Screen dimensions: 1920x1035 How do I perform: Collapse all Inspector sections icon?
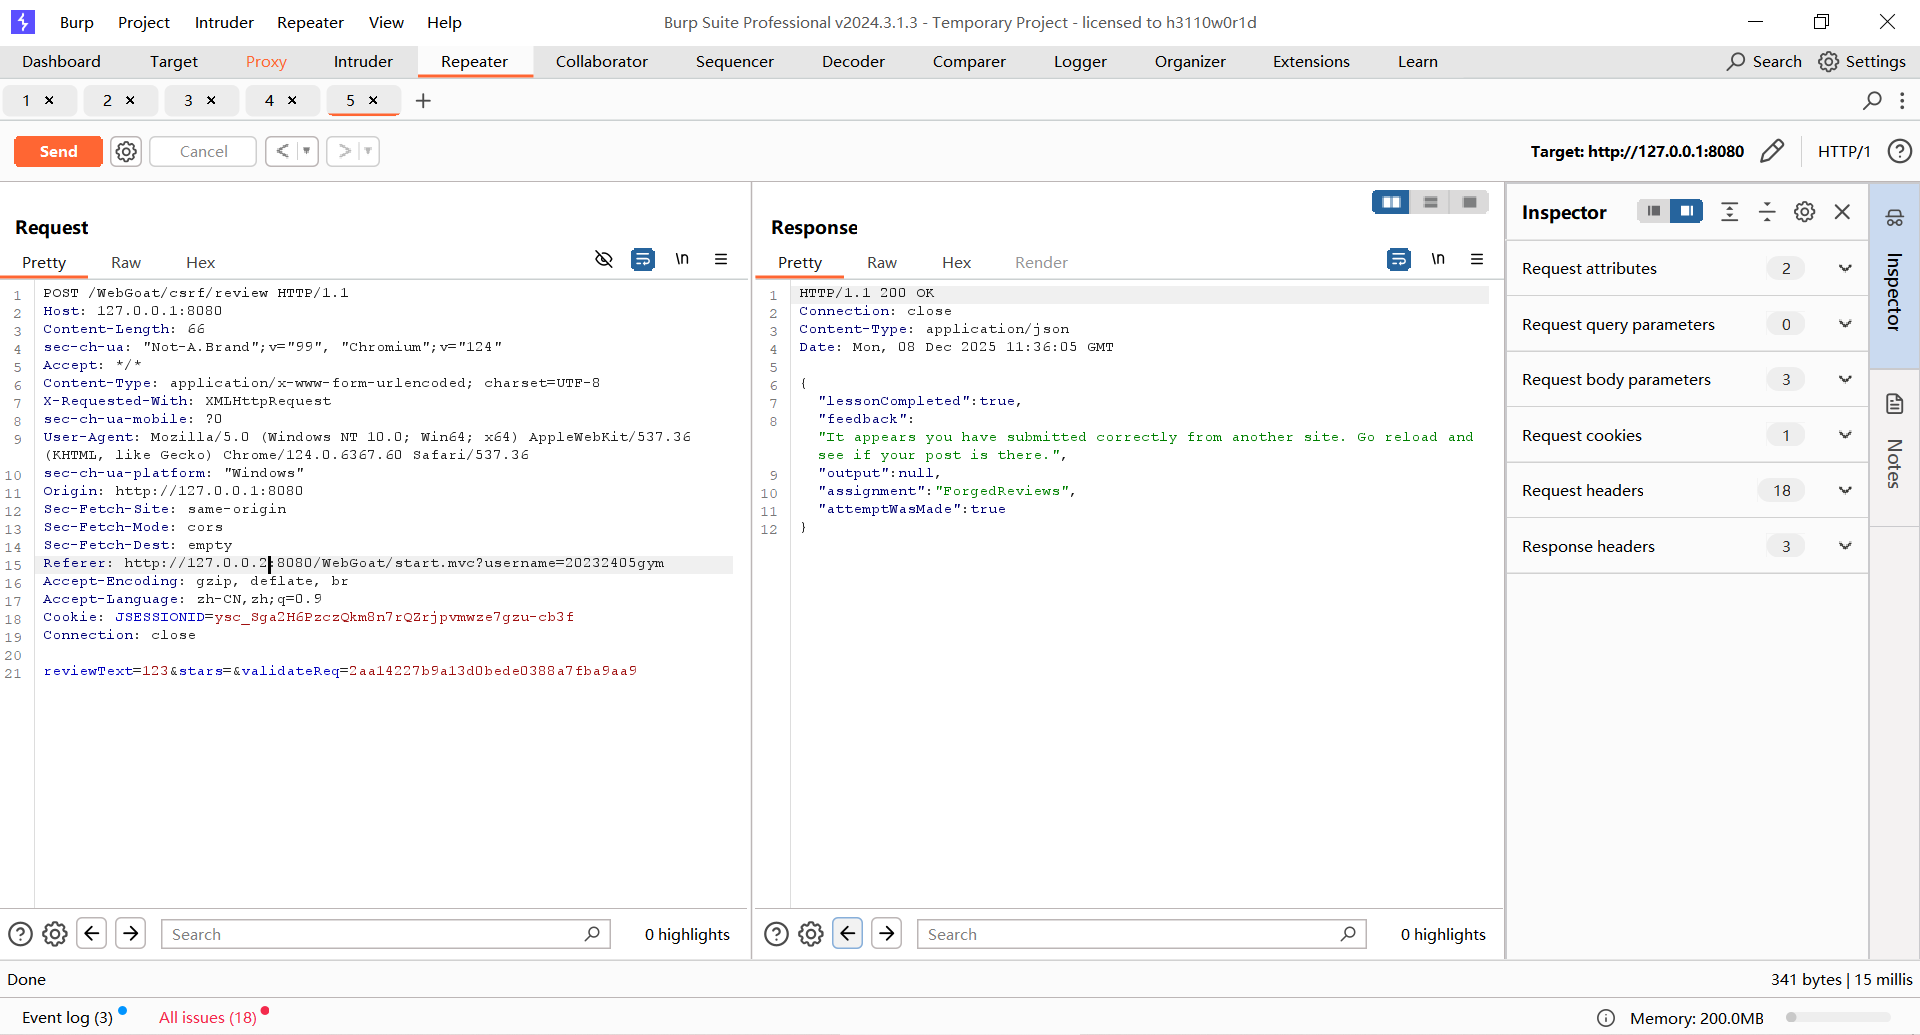(x=1767, y=212)
